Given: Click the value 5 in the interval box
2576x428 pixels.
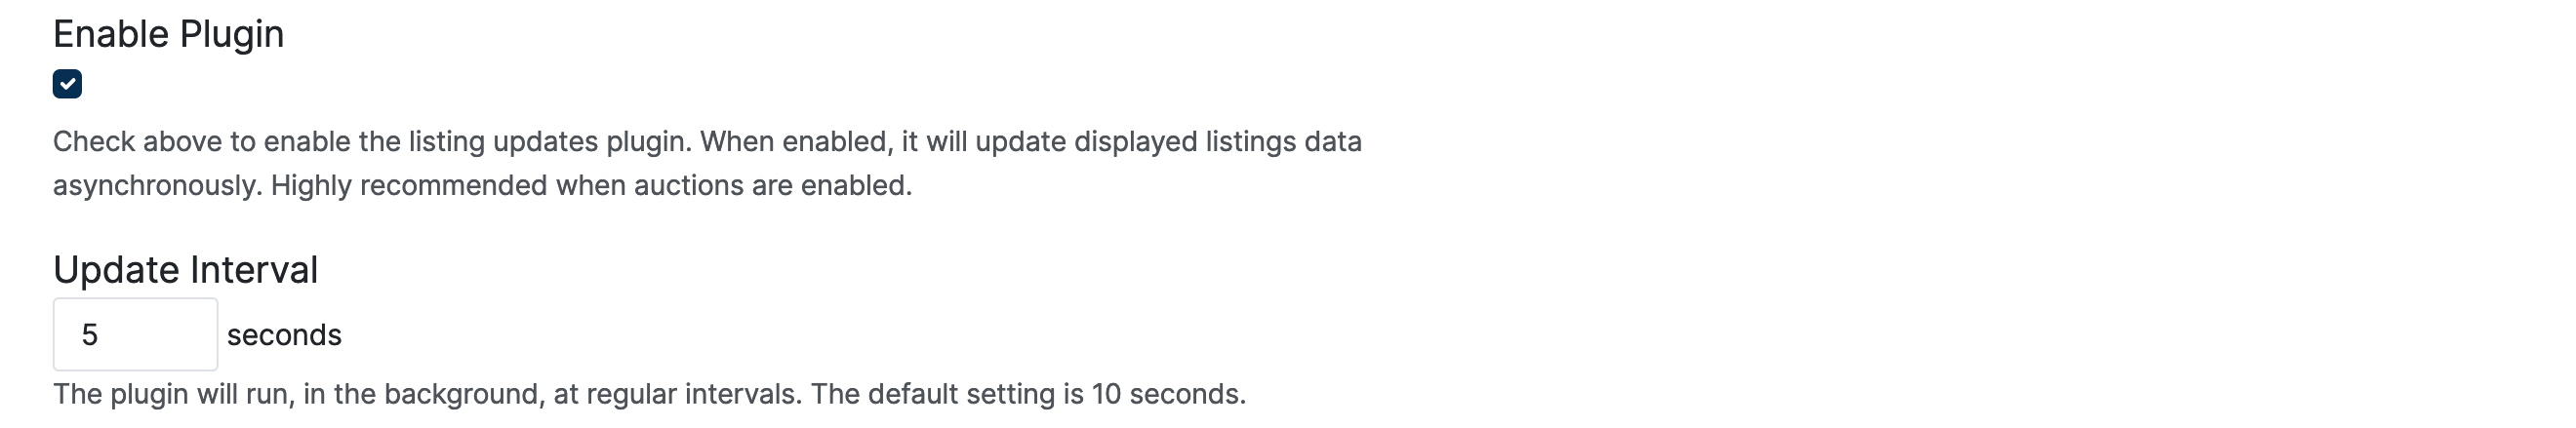Looking at the screenshot, I should click(x=90, y=335).
